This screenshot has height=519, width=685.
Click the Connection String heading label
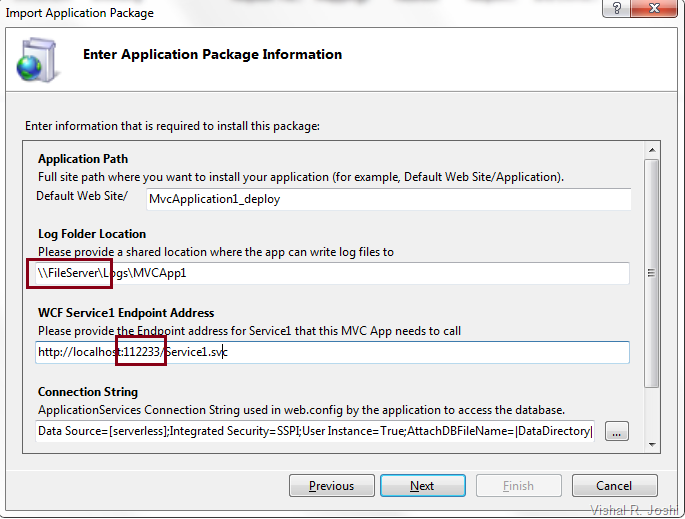point(88,392)
